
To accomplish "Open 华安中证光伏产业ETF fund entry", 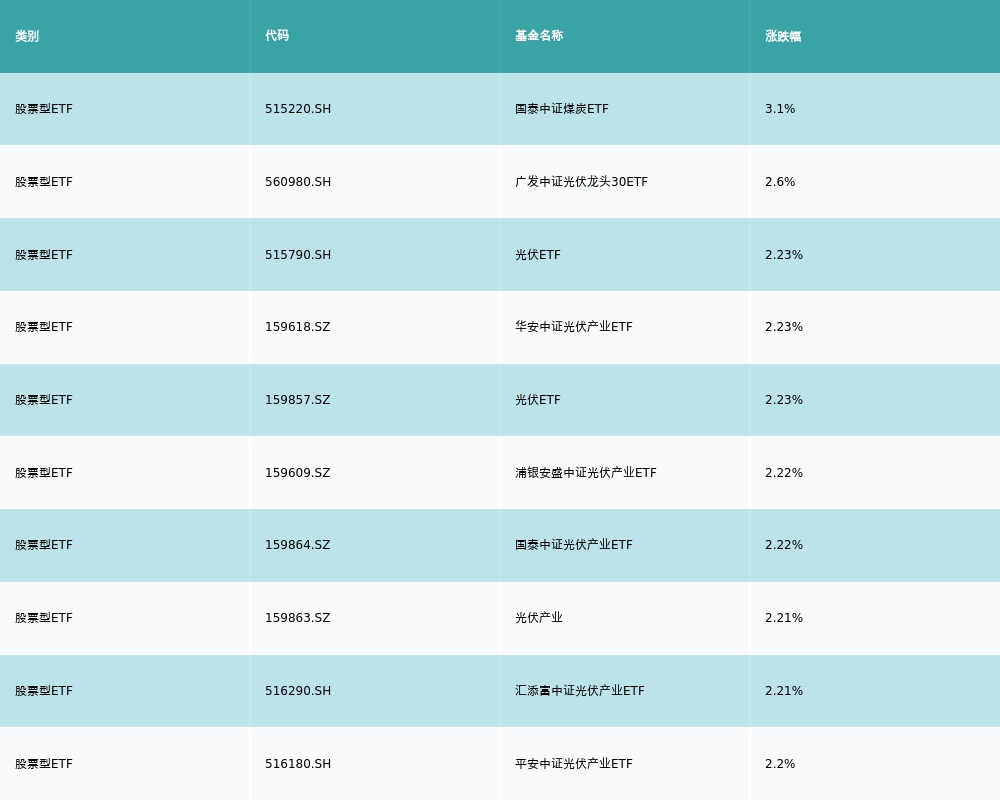I will coord(573,327).
